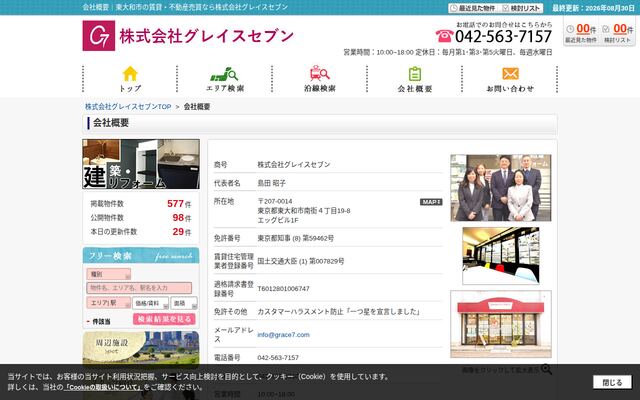Open 検討リスト counter with check icon

[618, 32]
